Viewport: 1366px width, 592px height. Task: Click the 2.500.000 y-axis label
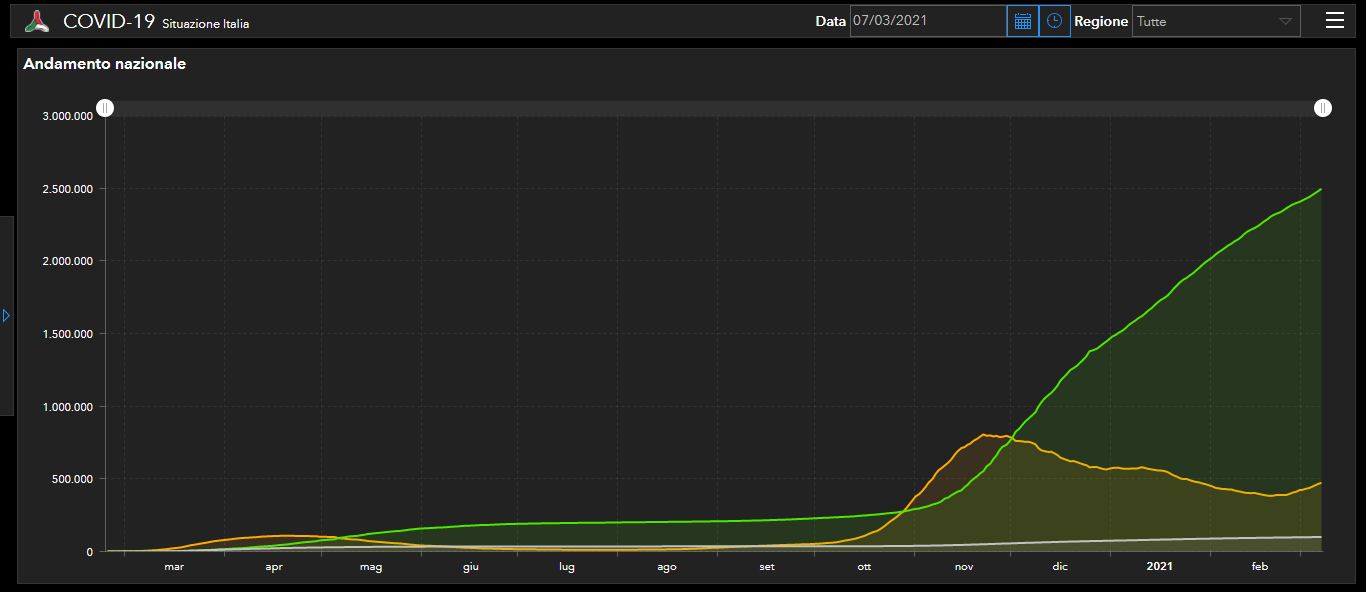[x=67, y=189]
